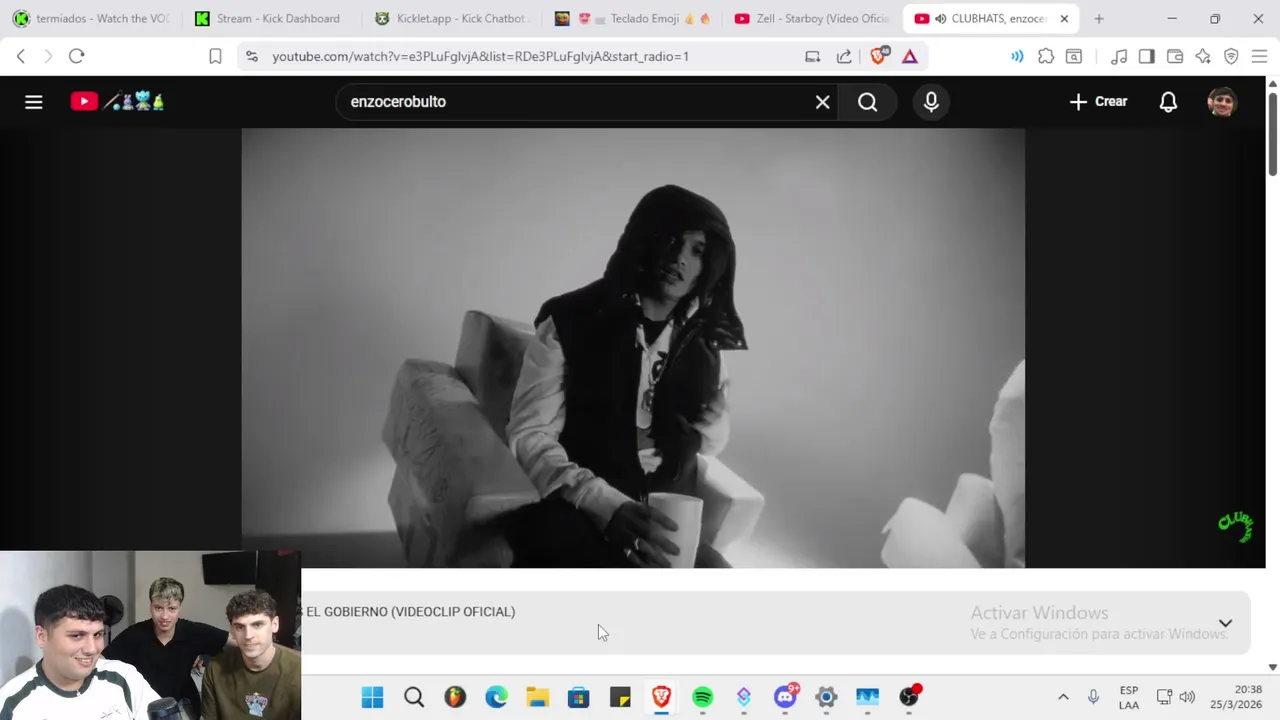Open Brave Shields lion icon
The image size is (1280, 720).
(878, 56)
